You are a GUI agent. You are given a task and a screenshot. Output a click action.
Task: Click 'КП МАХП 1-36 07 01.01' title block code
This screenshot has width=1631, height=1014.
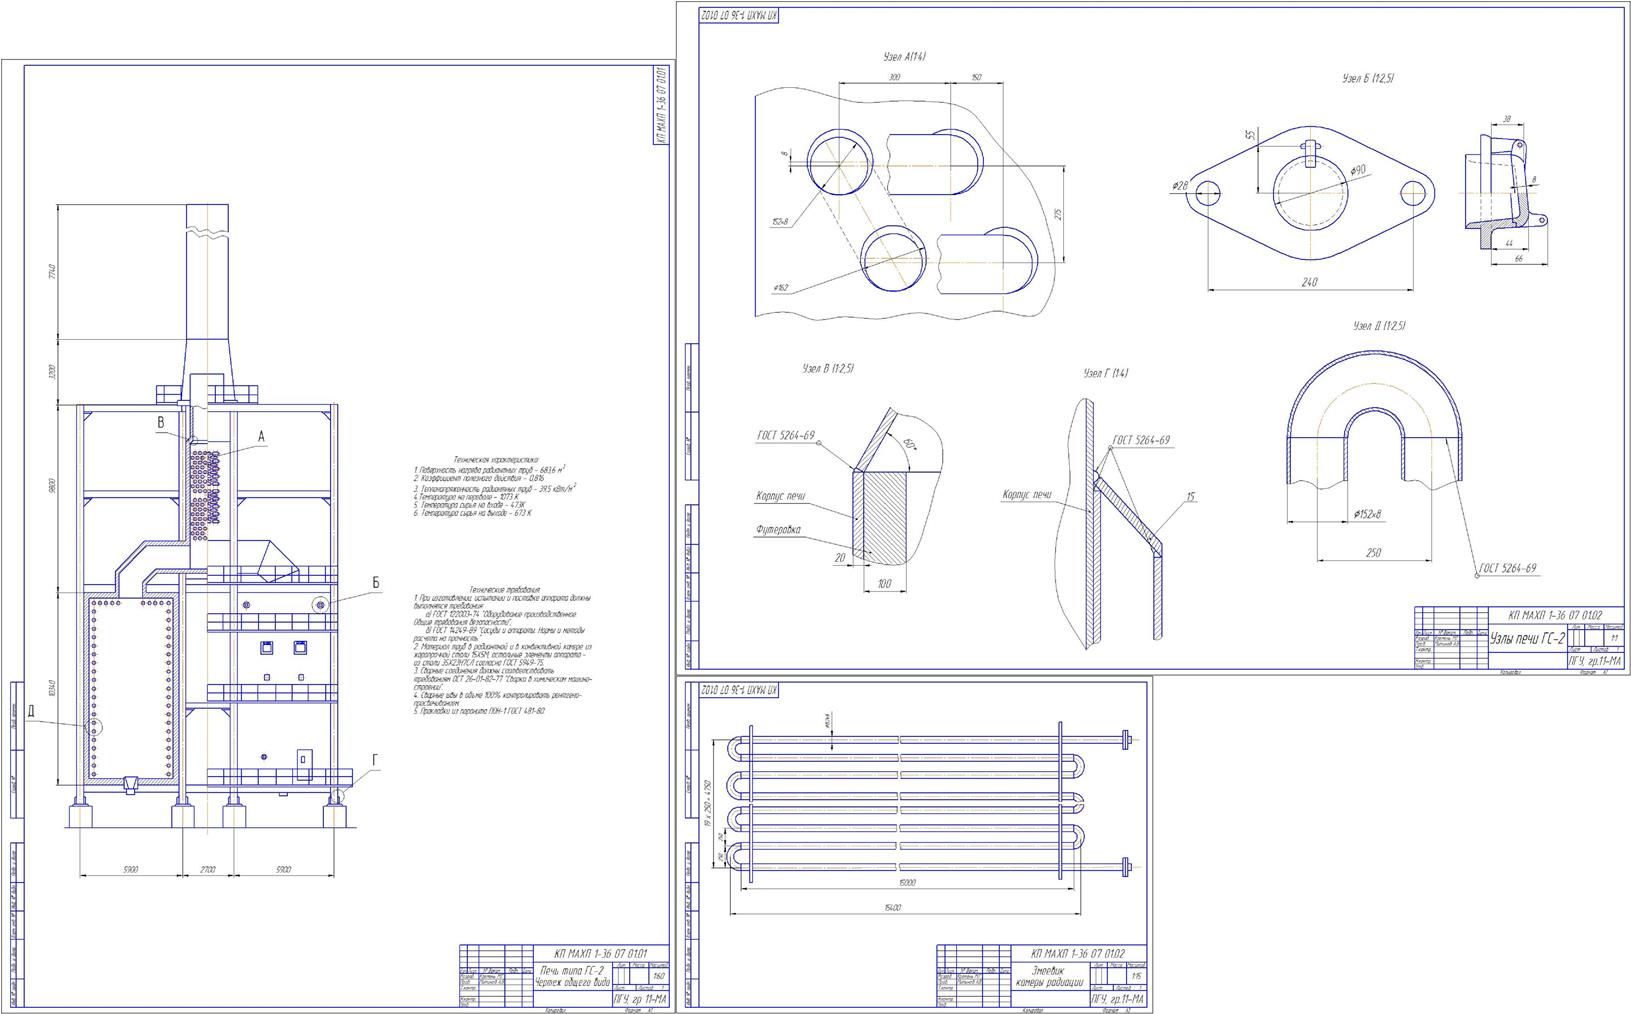[601, 952]
